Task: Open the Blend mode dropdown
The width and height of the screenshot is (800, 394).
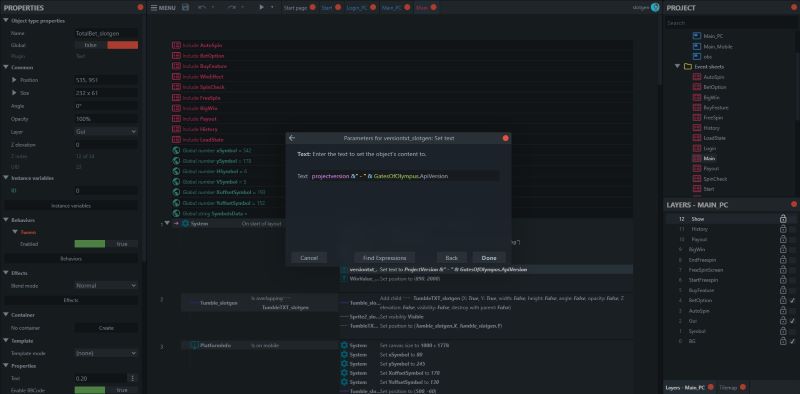Action: [x=106, y=286]
